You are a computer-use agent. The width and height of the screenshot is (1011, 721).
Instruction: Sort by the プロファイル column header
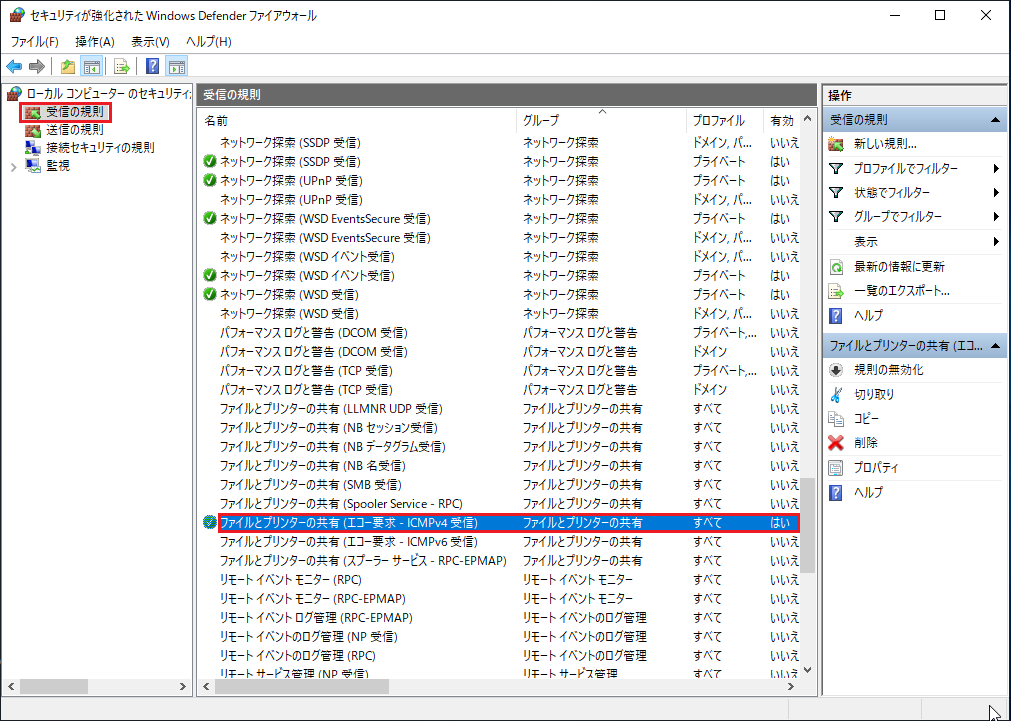[x=725, y=120]
